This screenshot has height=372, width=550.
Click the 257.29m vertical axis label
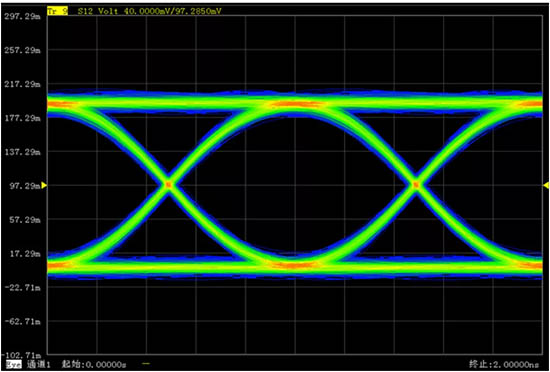click(x=22, y=50)
